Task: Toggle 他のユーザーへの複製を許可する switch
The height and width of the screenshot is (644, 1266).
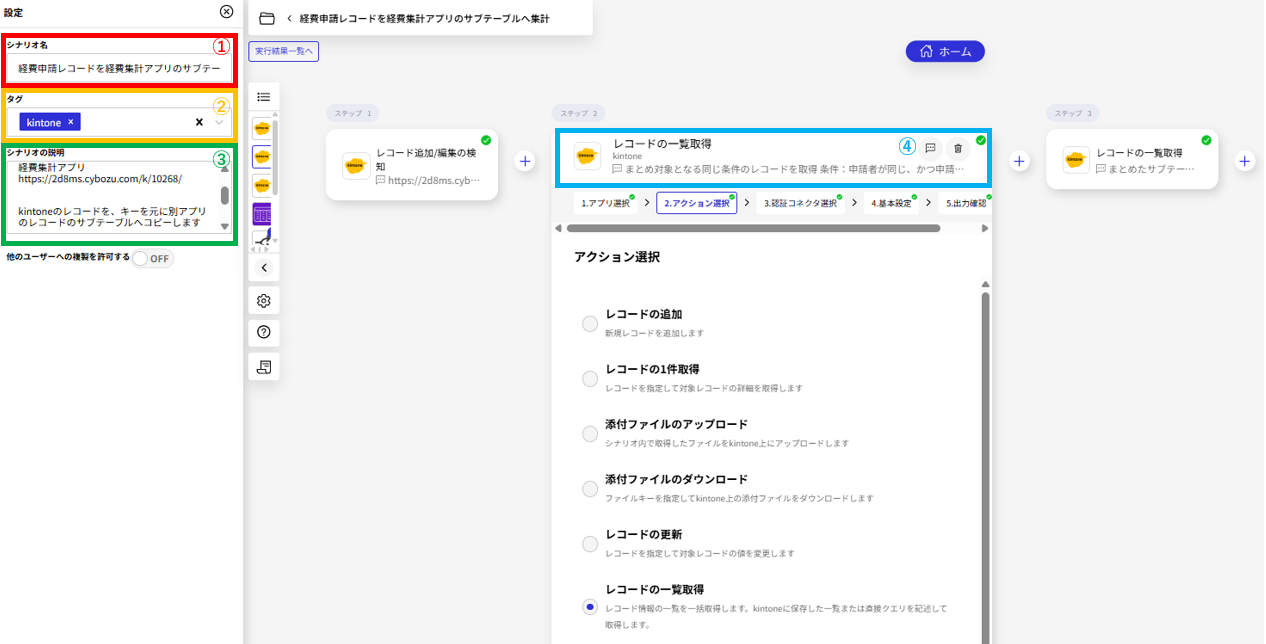Action: tap(153, 259)
